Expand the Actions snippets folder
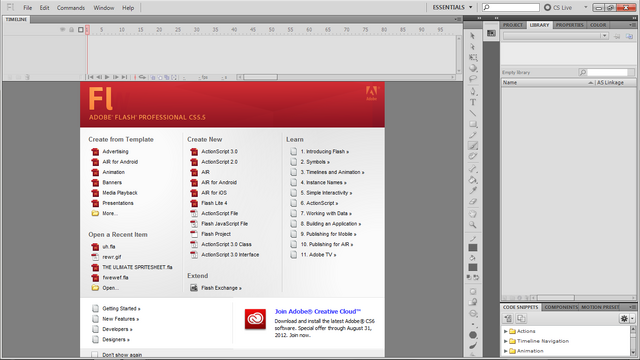 click(x=506, y=331)
